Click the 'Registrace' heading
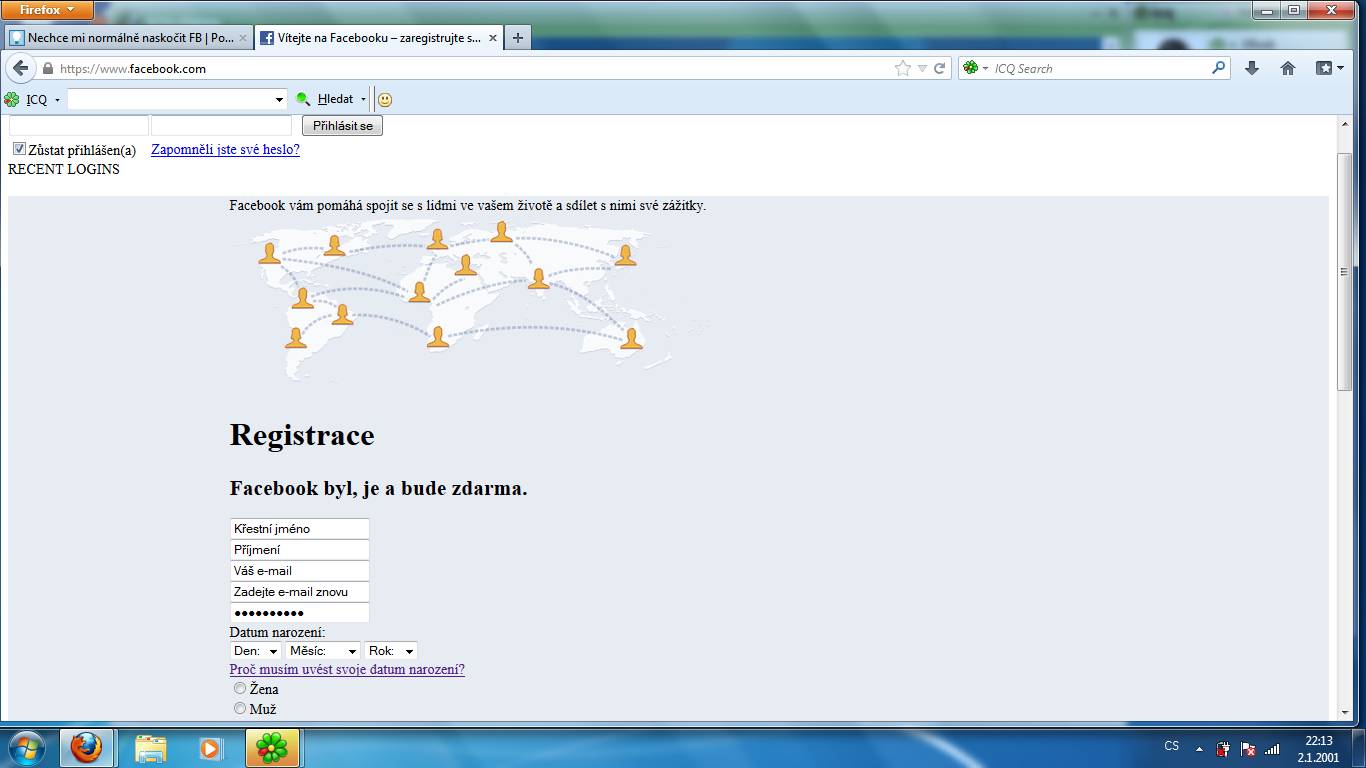Image resolution: width=1366 pixels, height=768 pixels. [x=302, y=435]
